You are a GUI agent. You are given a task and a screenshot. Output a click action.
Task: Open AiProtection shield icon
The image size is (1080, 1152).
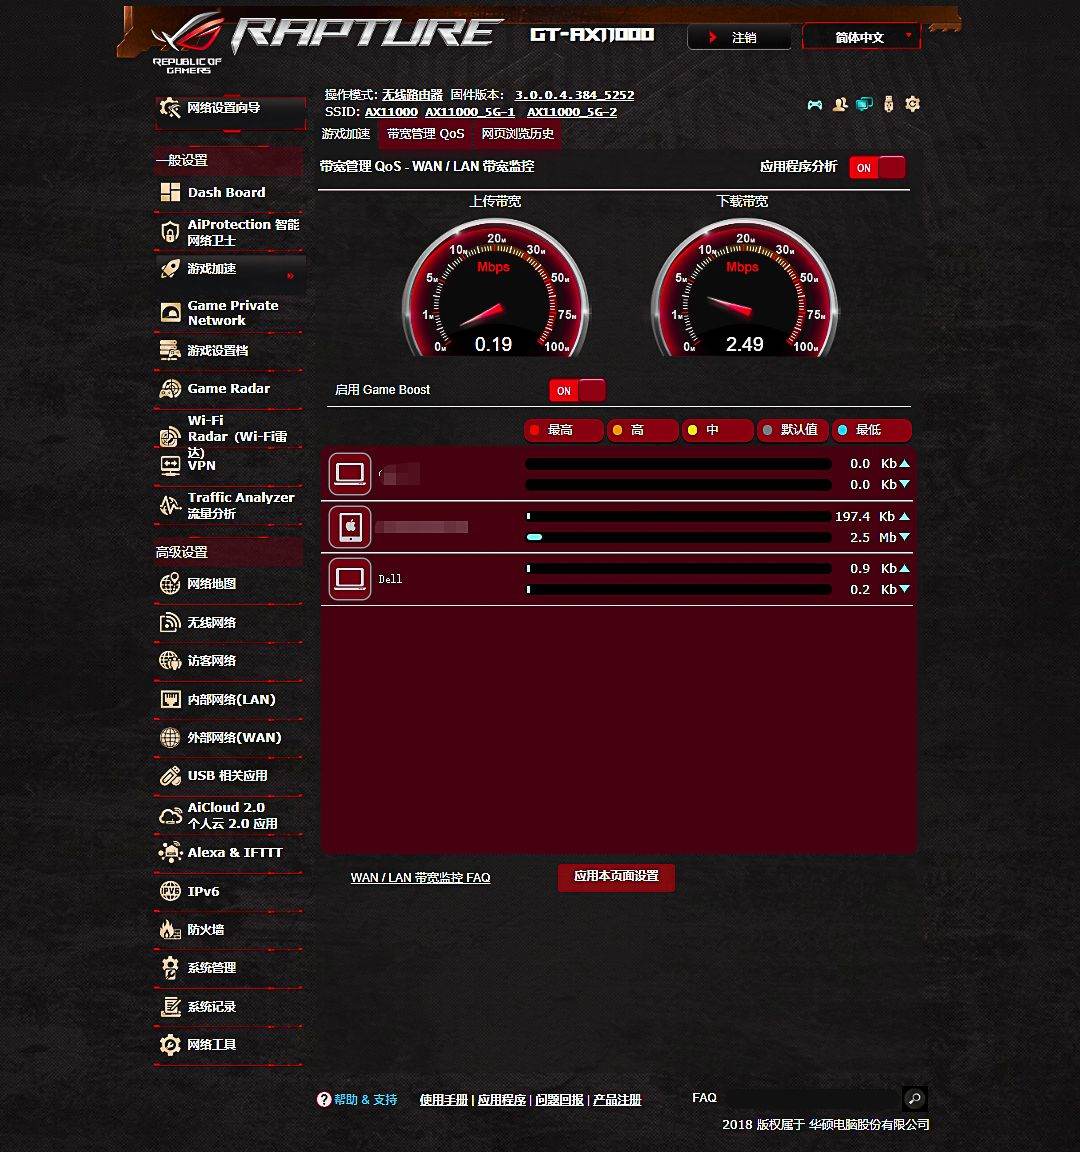pos(170,232)
